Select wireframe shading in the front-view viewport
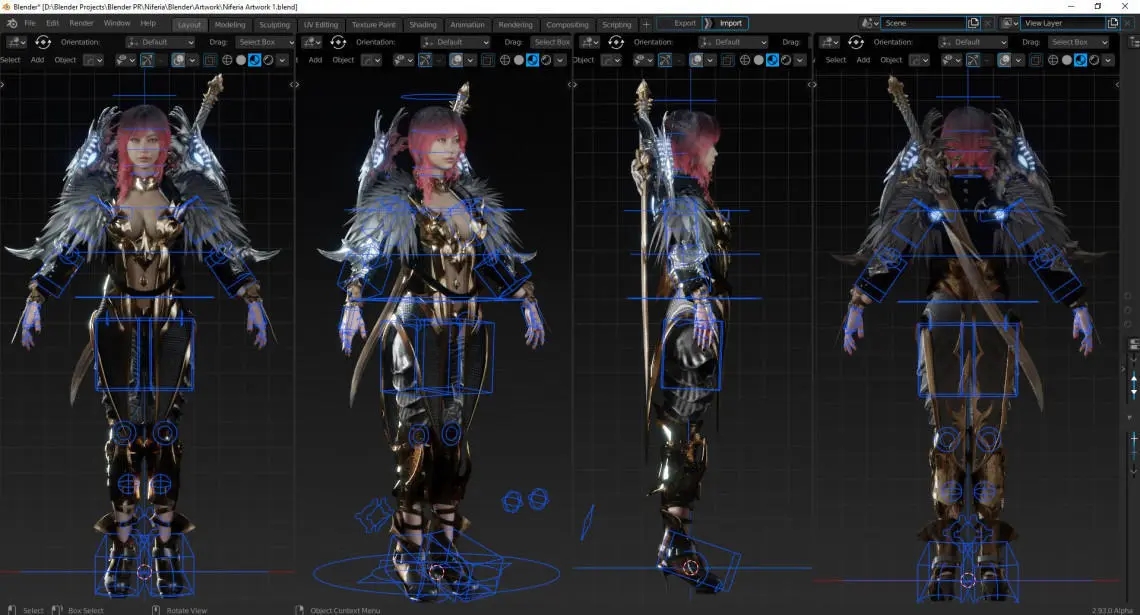This screenshot has width=1140, height=615. coord(227,60)
